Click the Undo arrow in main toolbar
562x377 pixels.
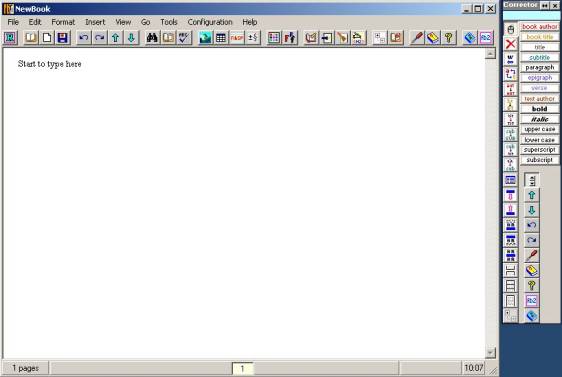[x=84, y=38]
